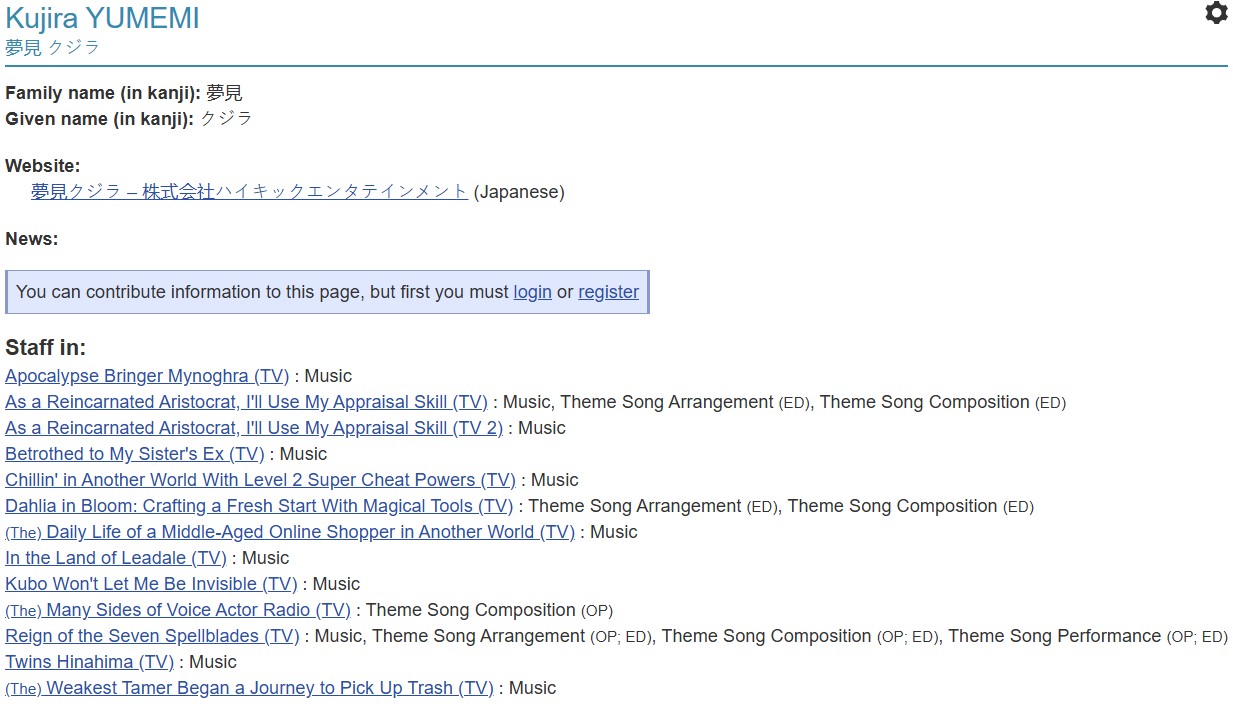Open Dahlia in Bloom (TV) link
The width and height of the screenshot is (1233, 707).
[x=259, y=506]
